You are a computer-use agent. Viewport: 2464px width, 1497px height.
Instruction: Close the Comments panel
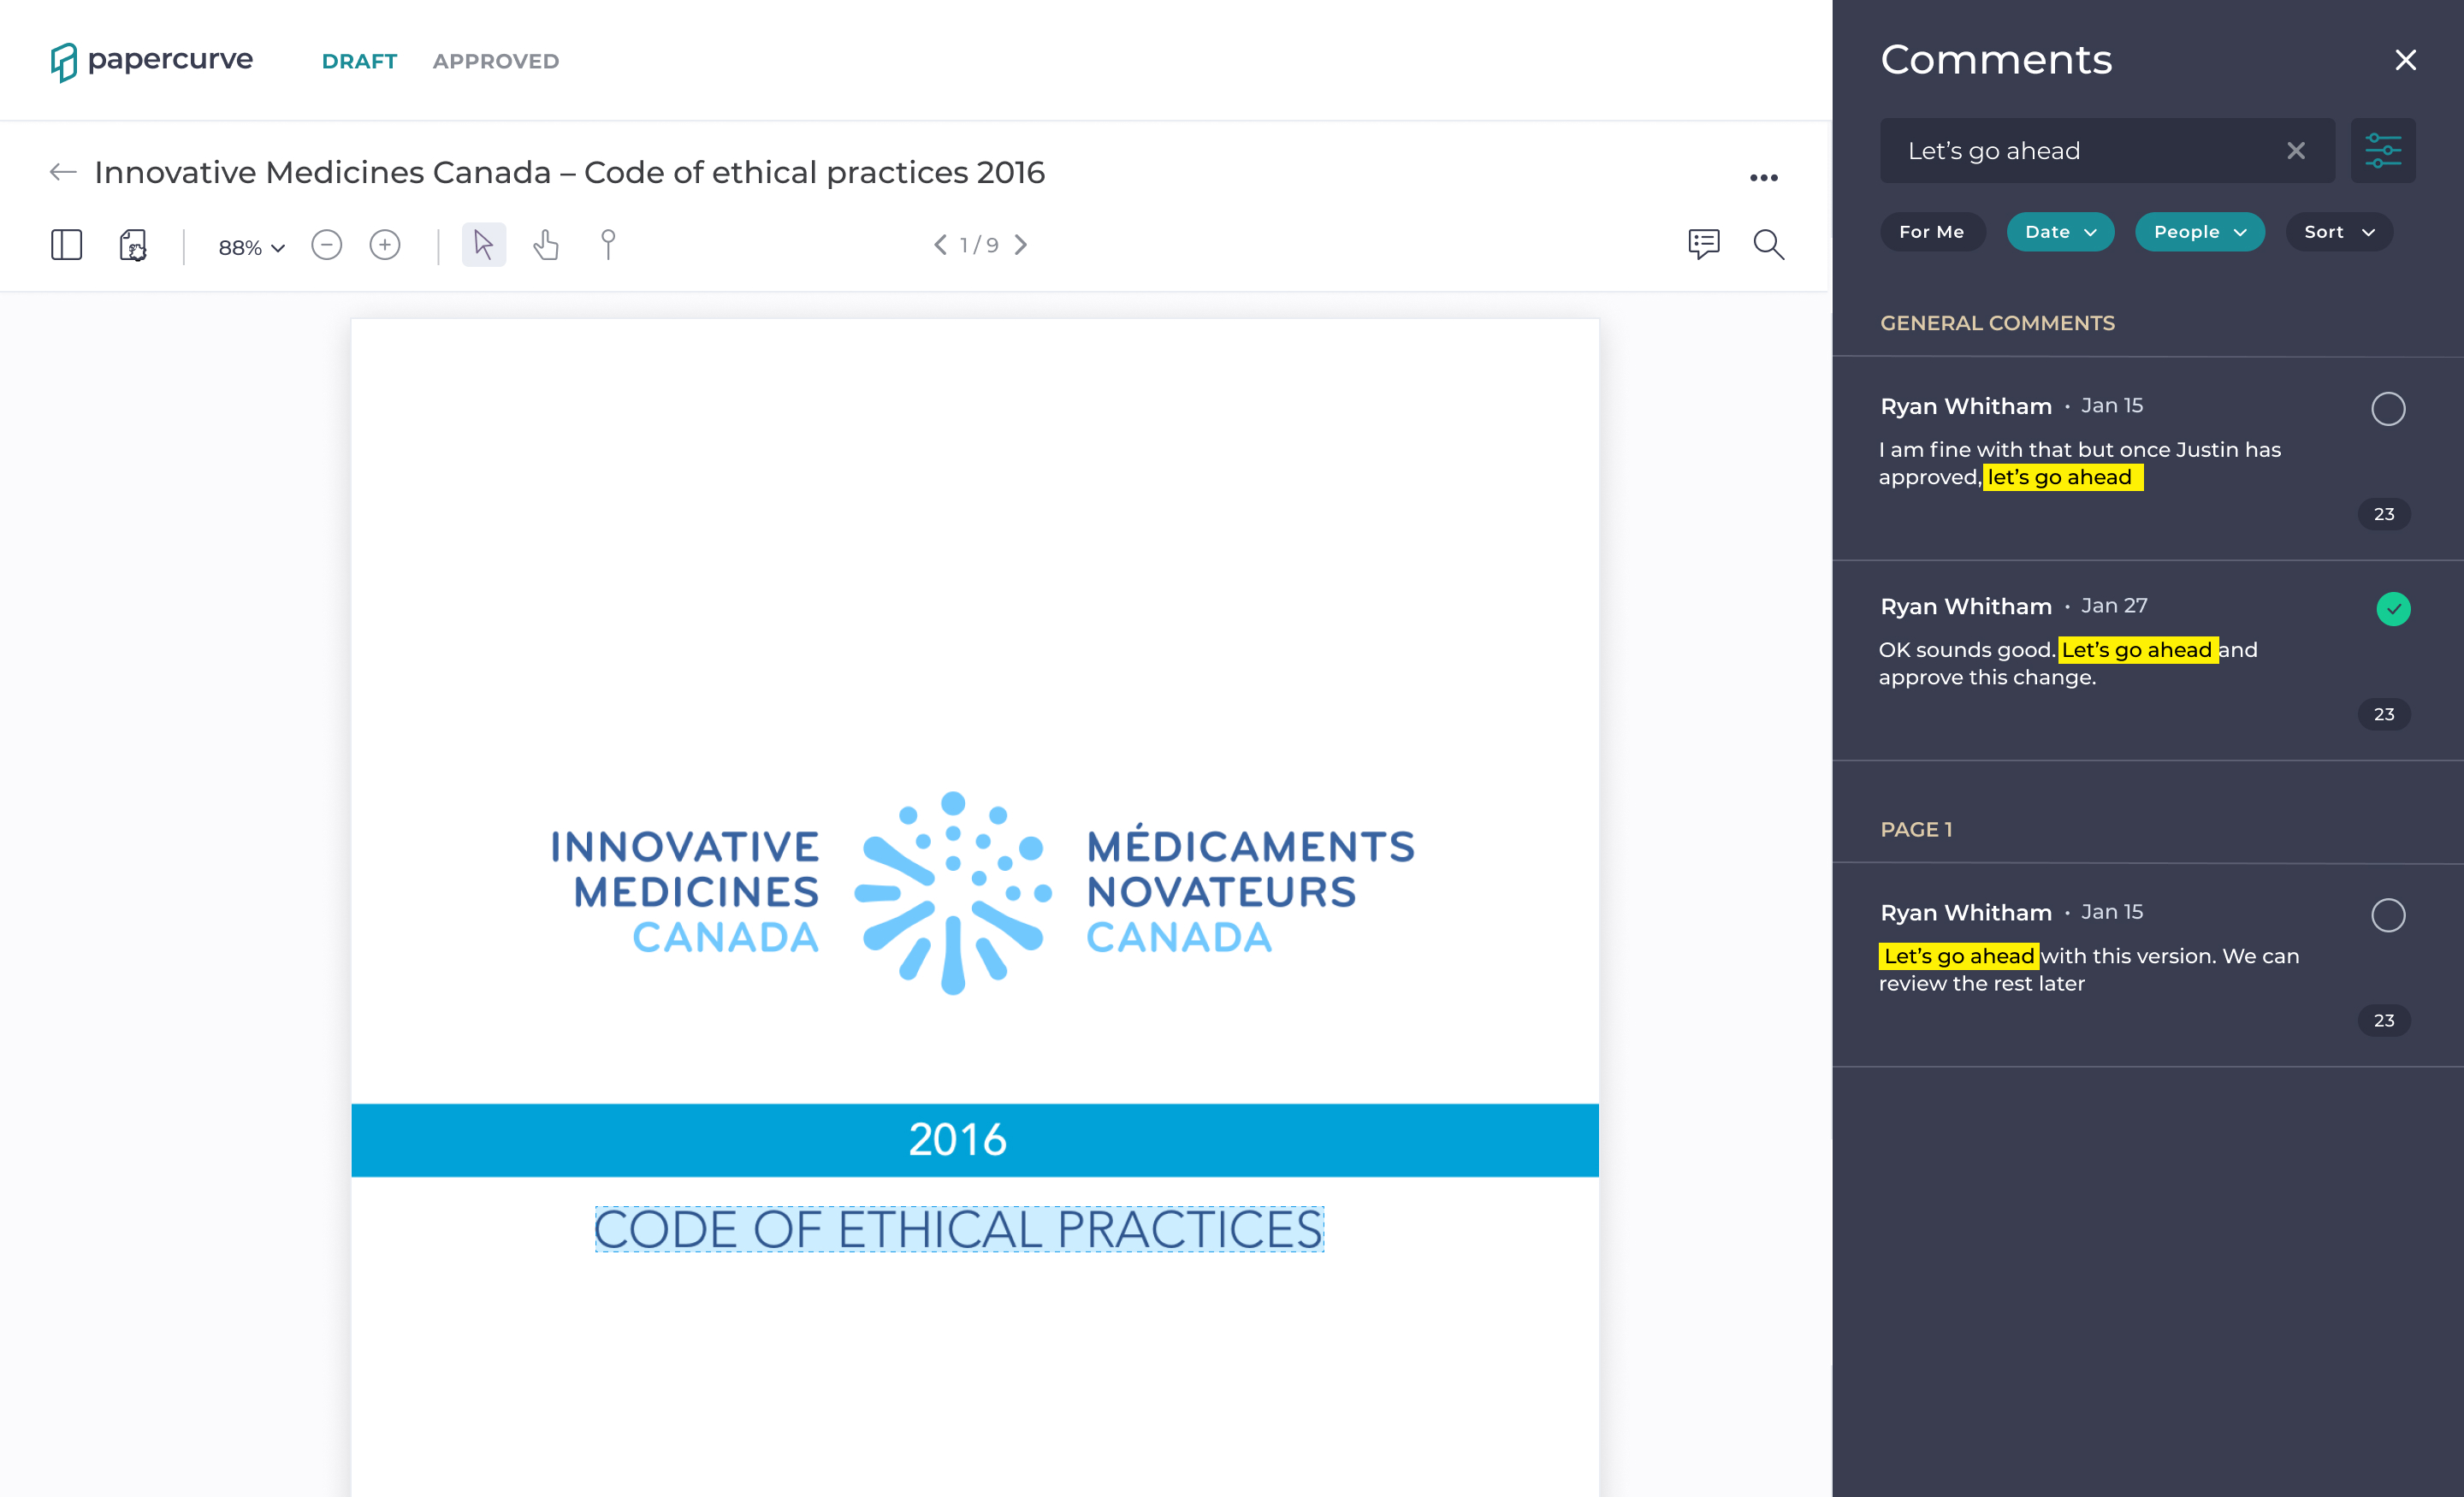(2405, 60)
